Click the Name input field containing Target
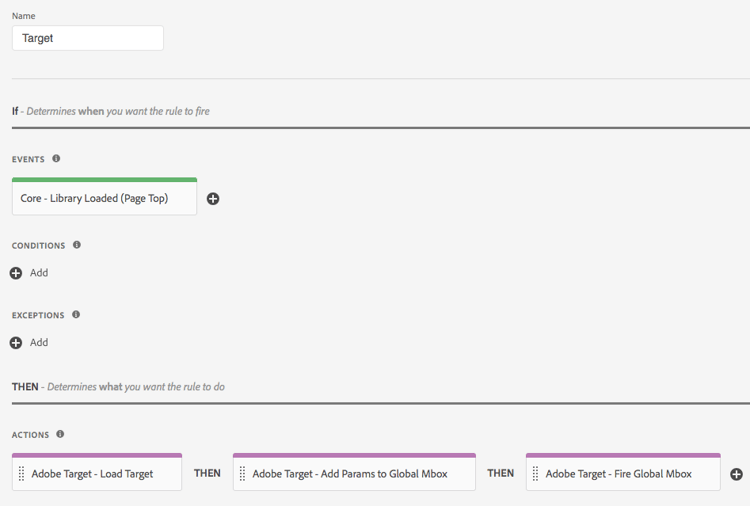The image size is (750, 506). [x=88, y=38]
